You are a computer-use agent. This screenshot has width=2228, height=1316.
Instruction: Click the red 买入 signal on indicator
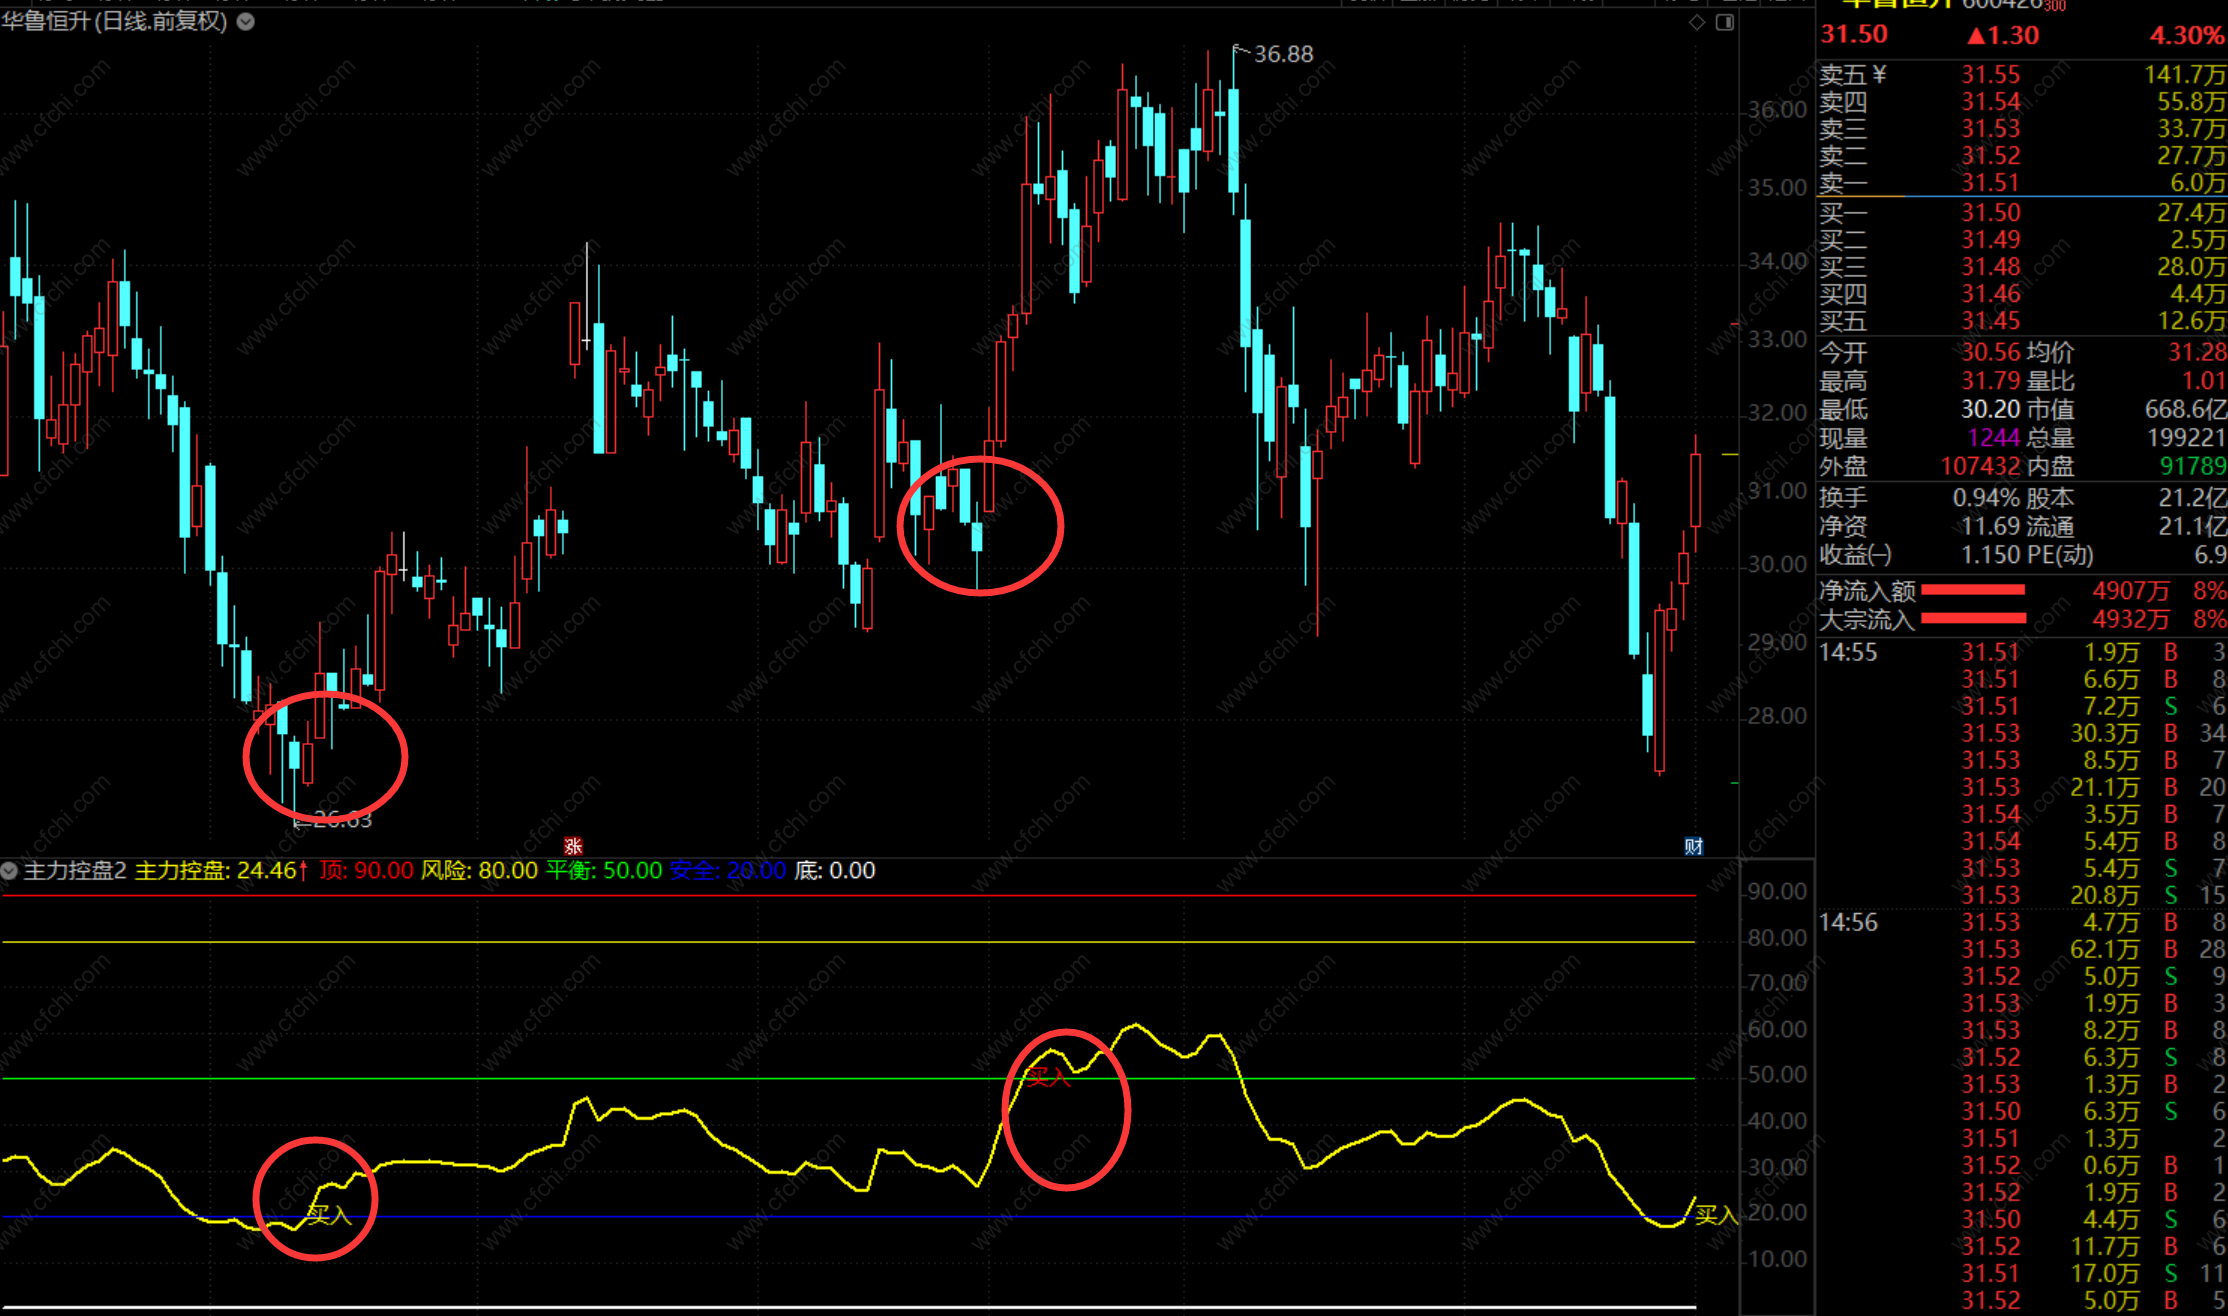pyautogui.click(x=1048, y=1077)
